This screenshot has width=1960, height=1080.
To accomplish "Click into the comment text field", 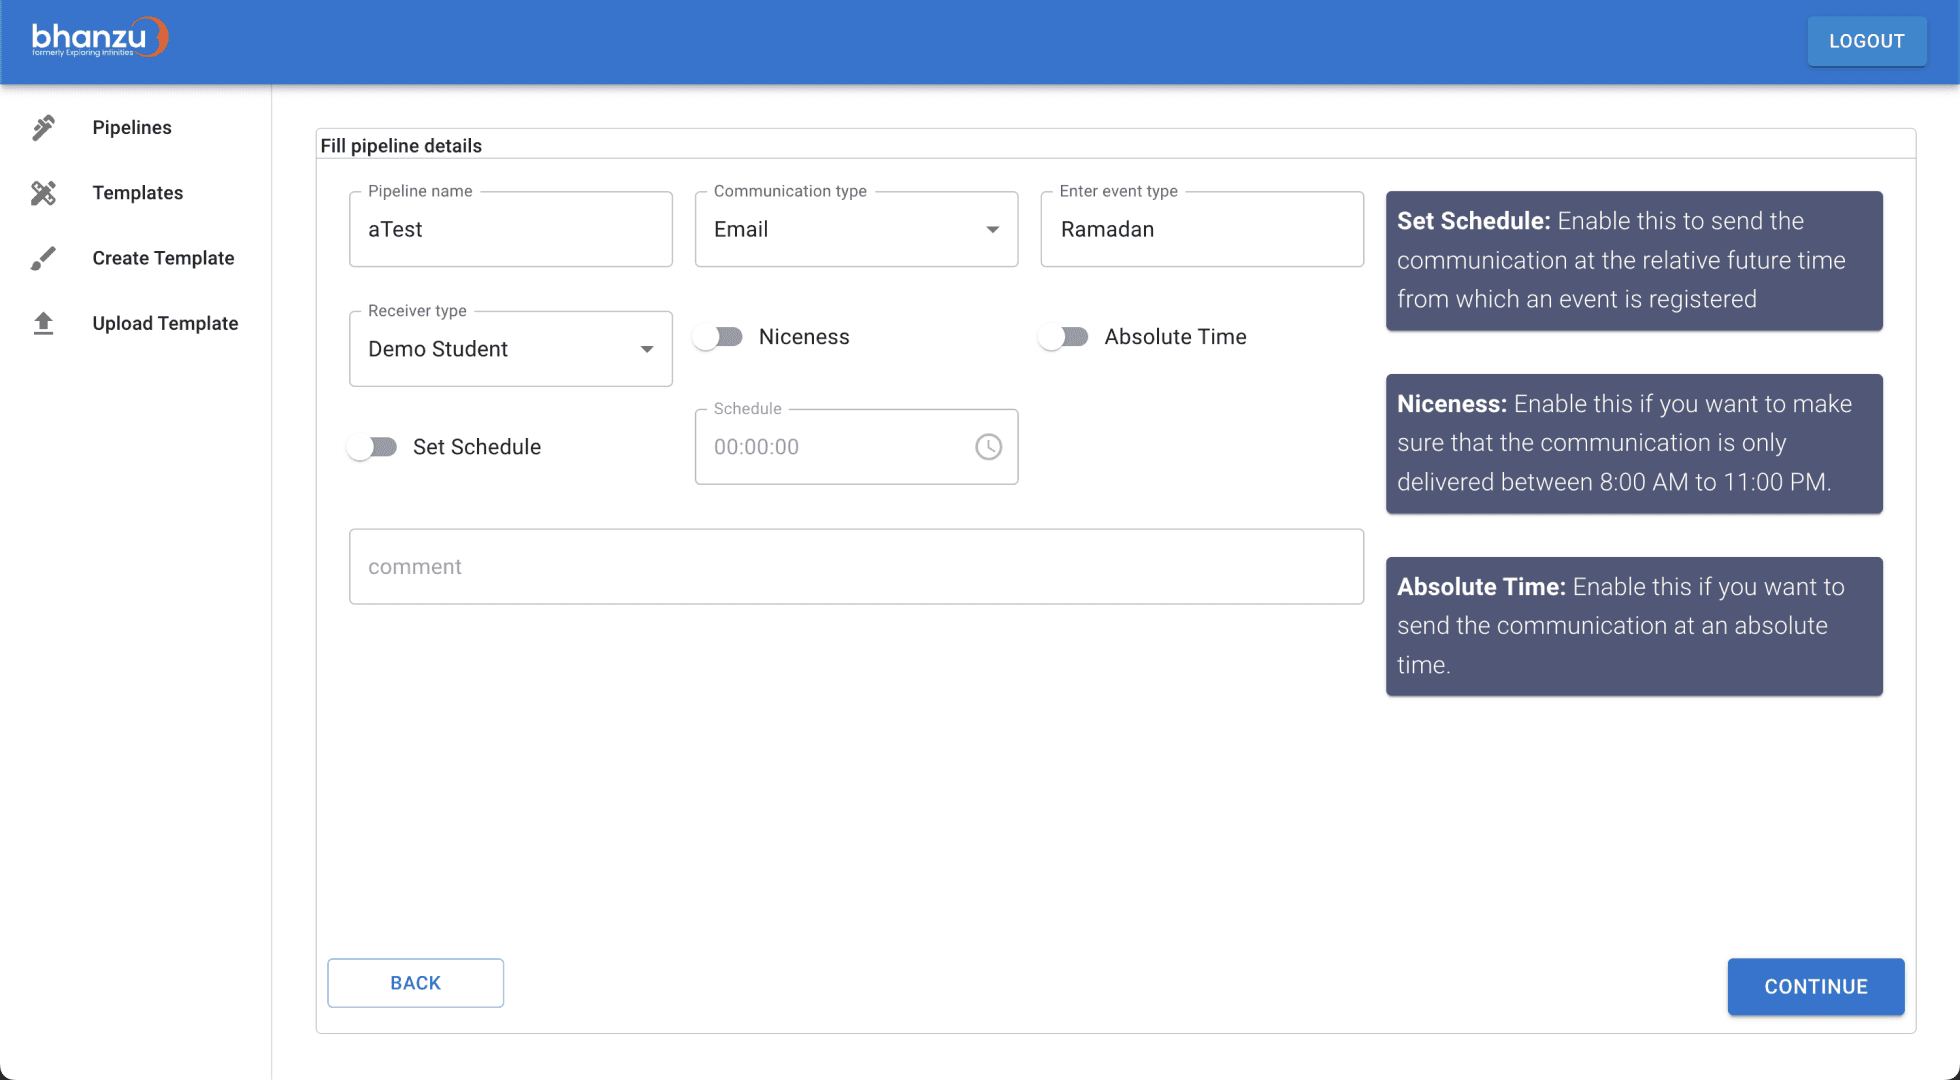I will click(856, 567).
